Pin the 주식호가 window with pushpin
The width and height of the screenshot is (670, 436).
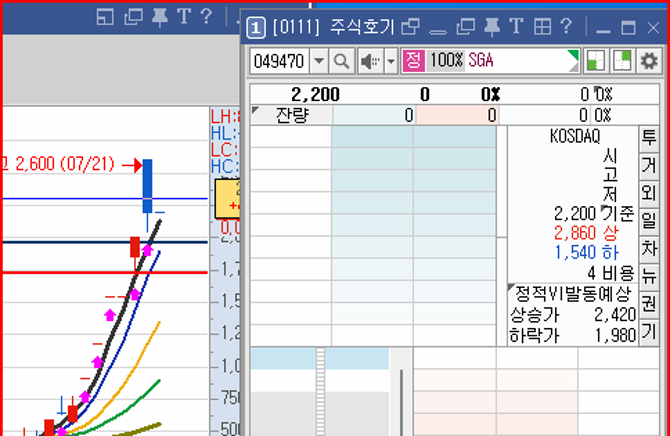pyautogui.click(x=490, y=27)
